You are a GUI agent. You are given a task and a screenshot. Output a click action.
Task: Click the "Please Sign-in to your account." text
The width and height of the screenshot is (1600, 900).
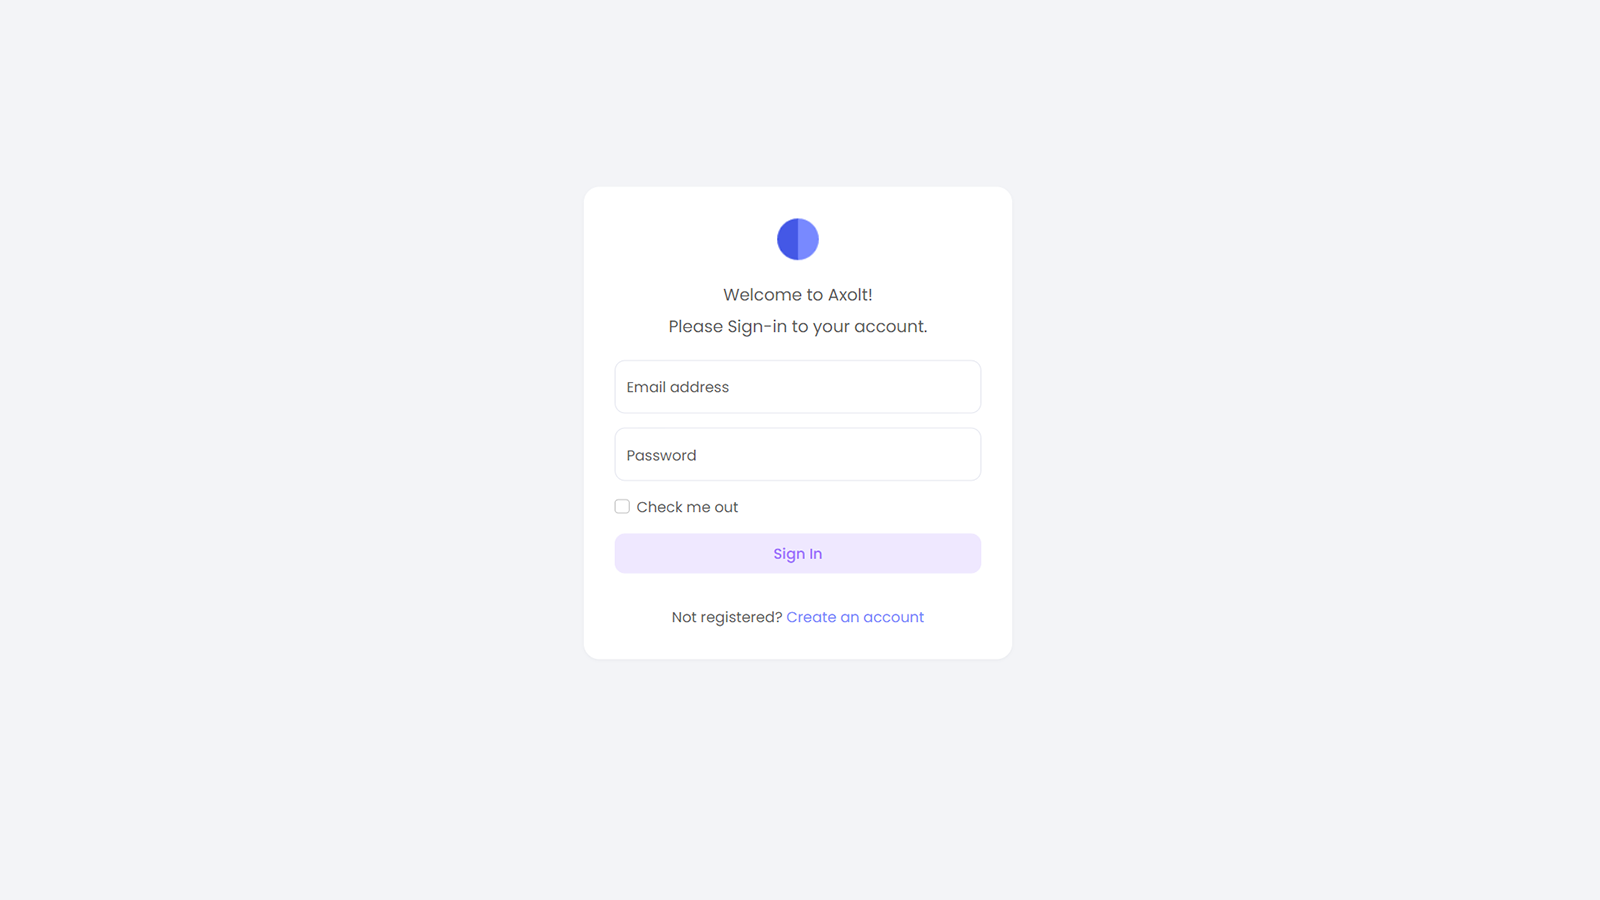798,327
